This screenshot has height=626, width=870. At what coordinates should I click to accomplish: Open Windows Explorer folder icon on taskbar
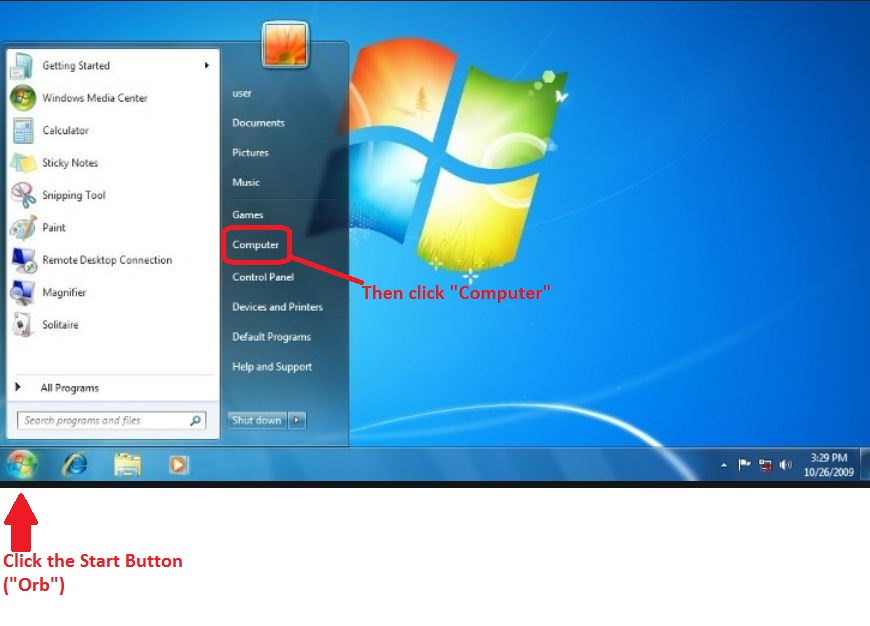click(x=128, y=465)
